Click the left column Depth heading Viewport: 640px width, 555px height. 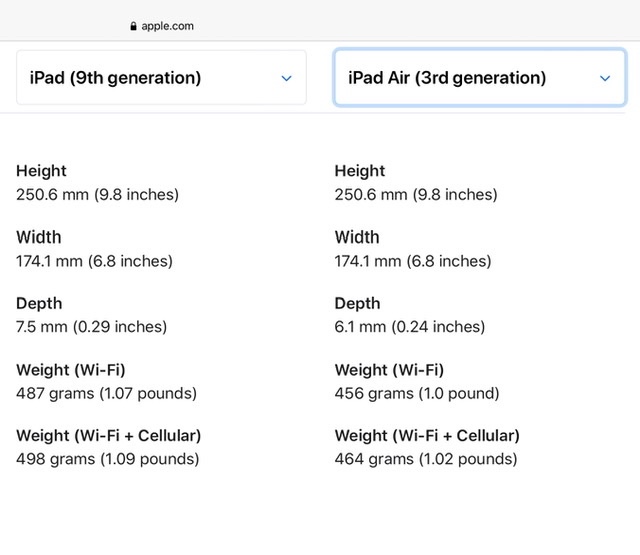(39, 303)
